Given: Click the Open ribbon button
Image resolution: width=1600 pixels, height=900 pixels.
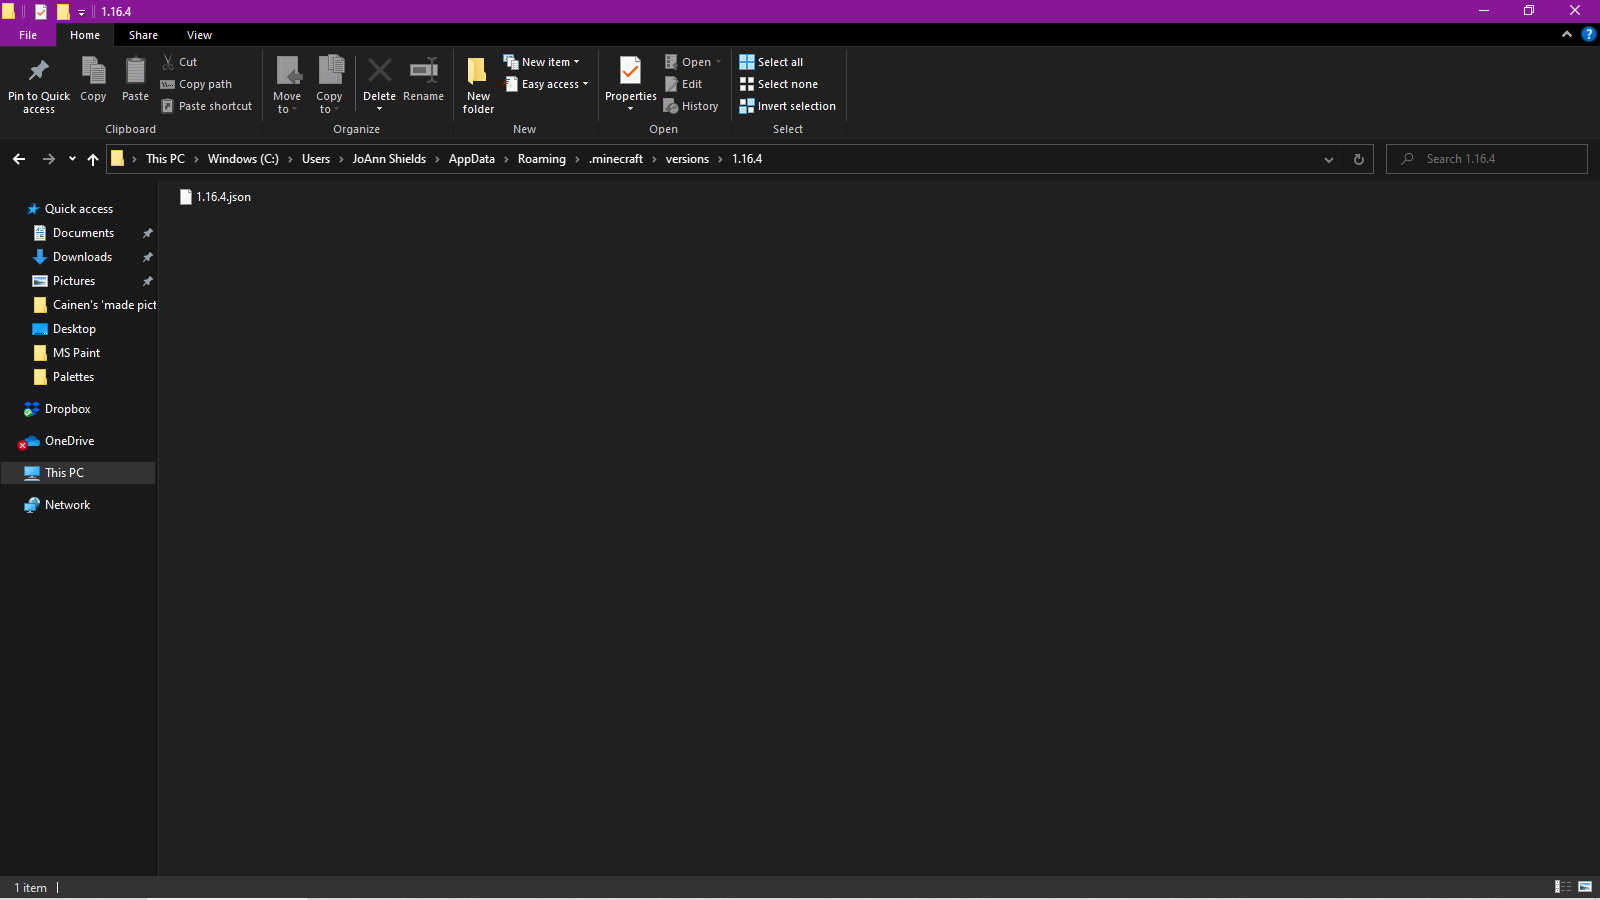Looking at the screenshot, I should click(692, 62).
